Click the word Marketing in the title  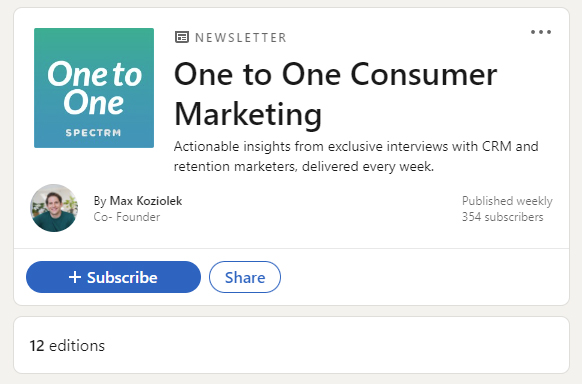tap(248, 114)
